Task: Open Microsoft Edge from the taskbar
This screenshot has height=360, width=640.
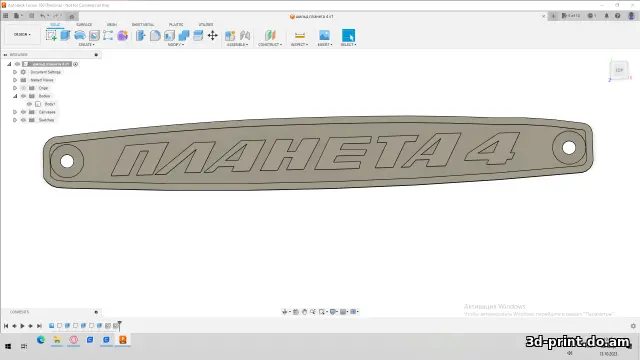Action: point(40,340)
